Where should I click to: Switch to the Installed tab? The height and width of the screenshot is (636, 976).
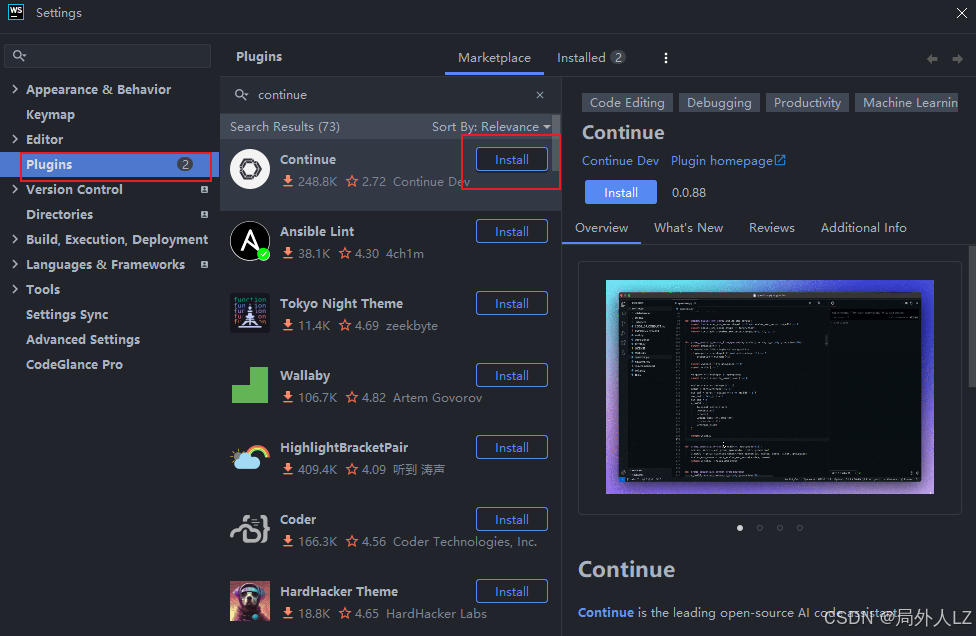590,58
